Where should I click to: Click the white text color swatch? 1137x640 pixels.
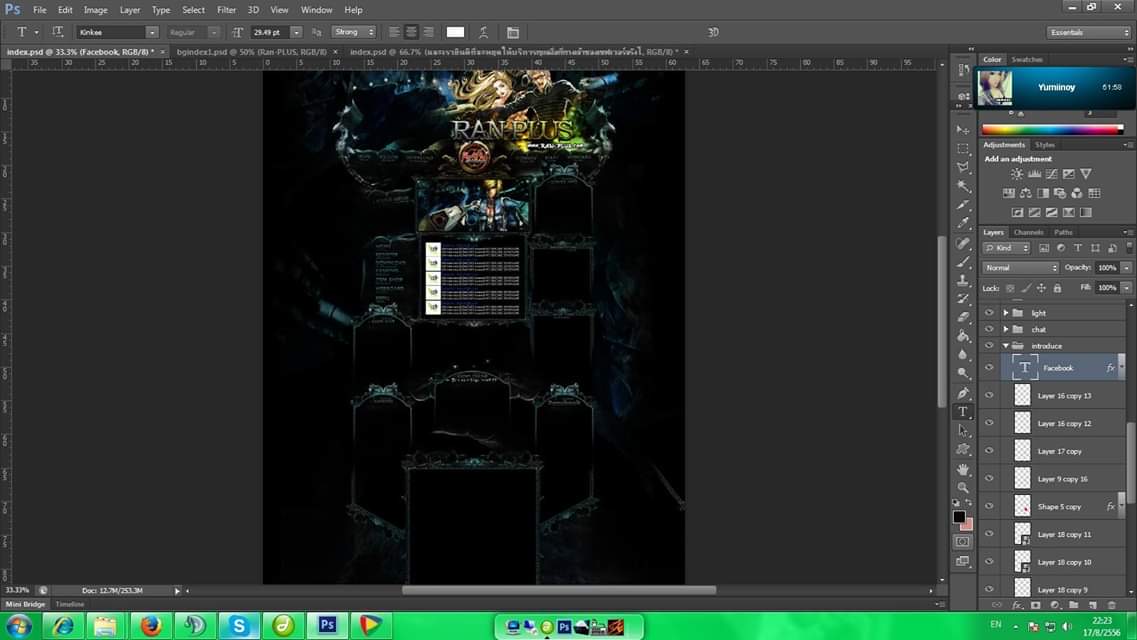coord(455,33)
